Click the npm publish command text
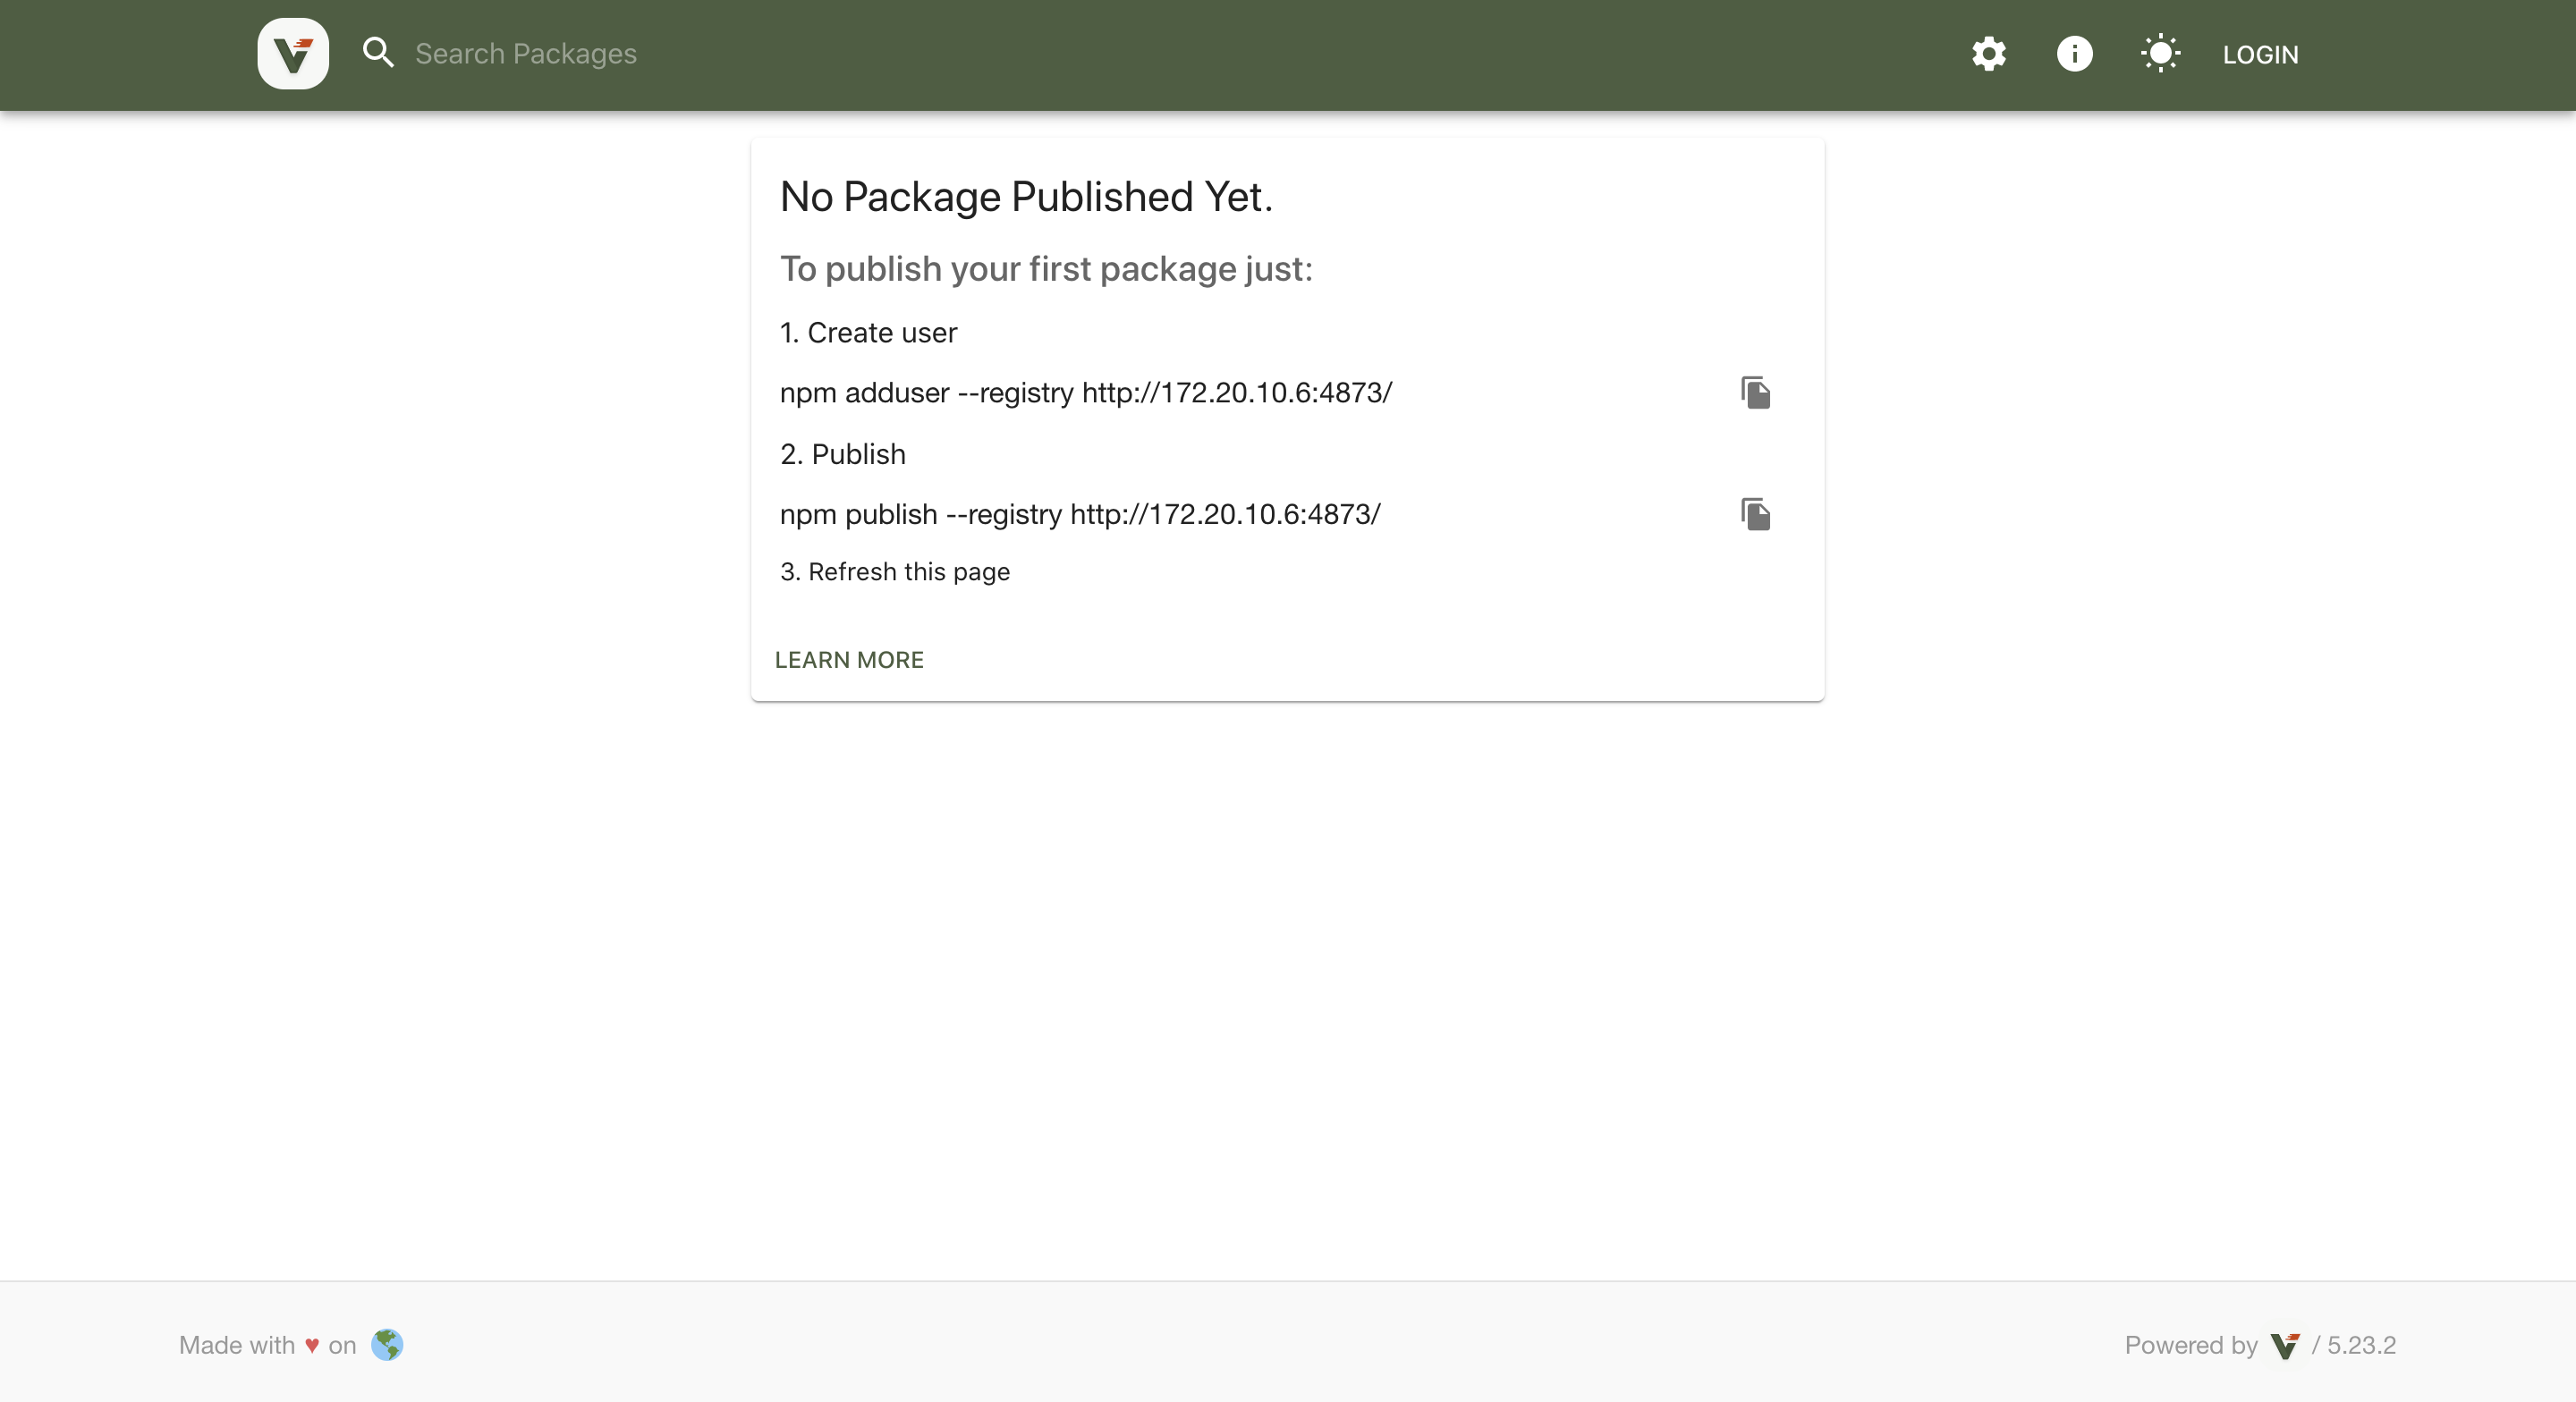This screenshot has width=2576, height=1402. click(x=1080, y=515)
